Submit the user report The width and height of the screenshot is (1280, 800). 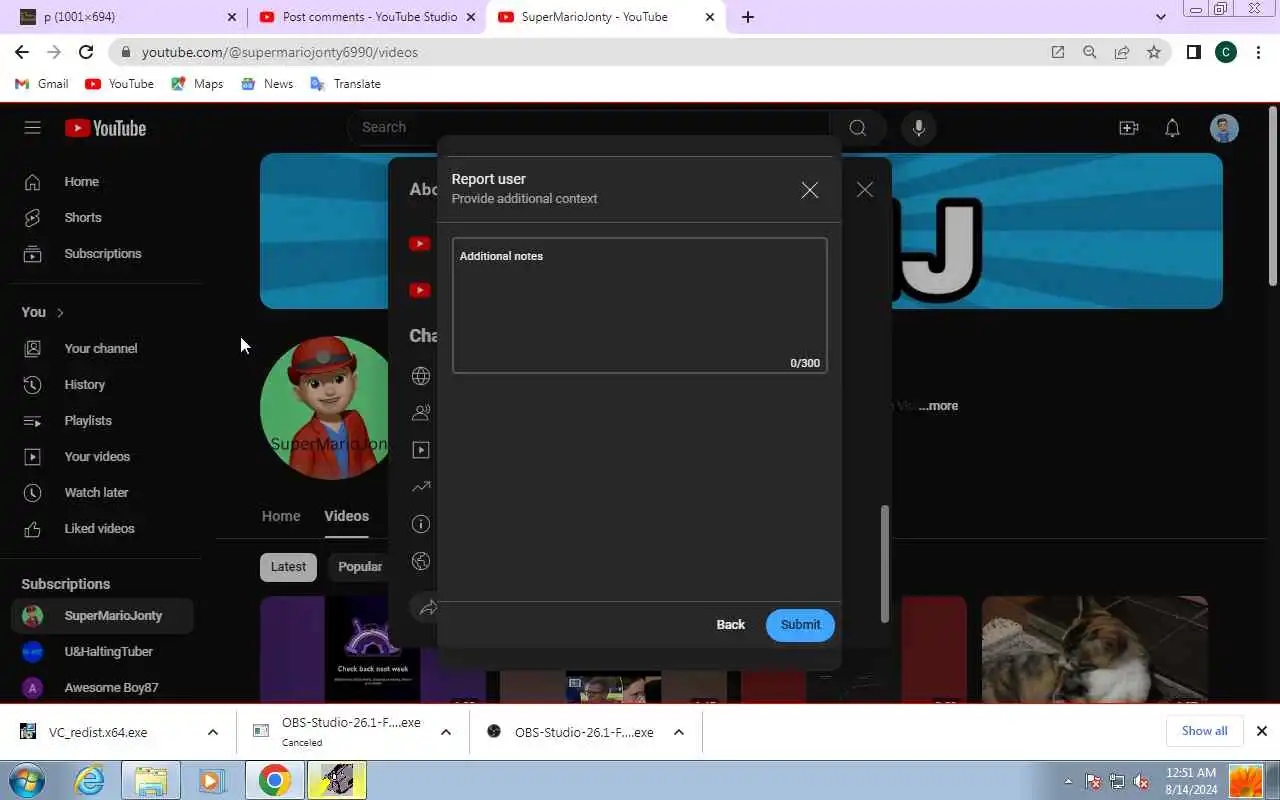[800, 625]
